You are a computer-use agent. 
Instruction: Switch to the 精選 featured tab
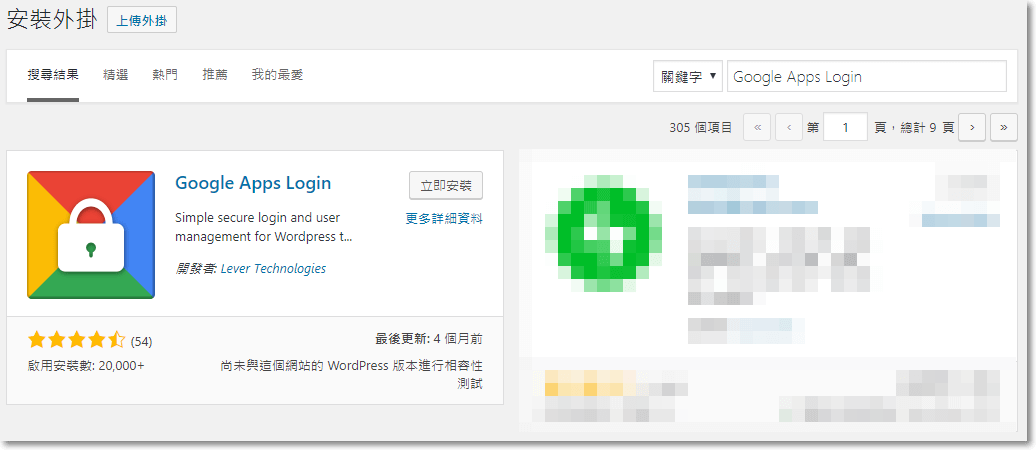coord(116,75)
